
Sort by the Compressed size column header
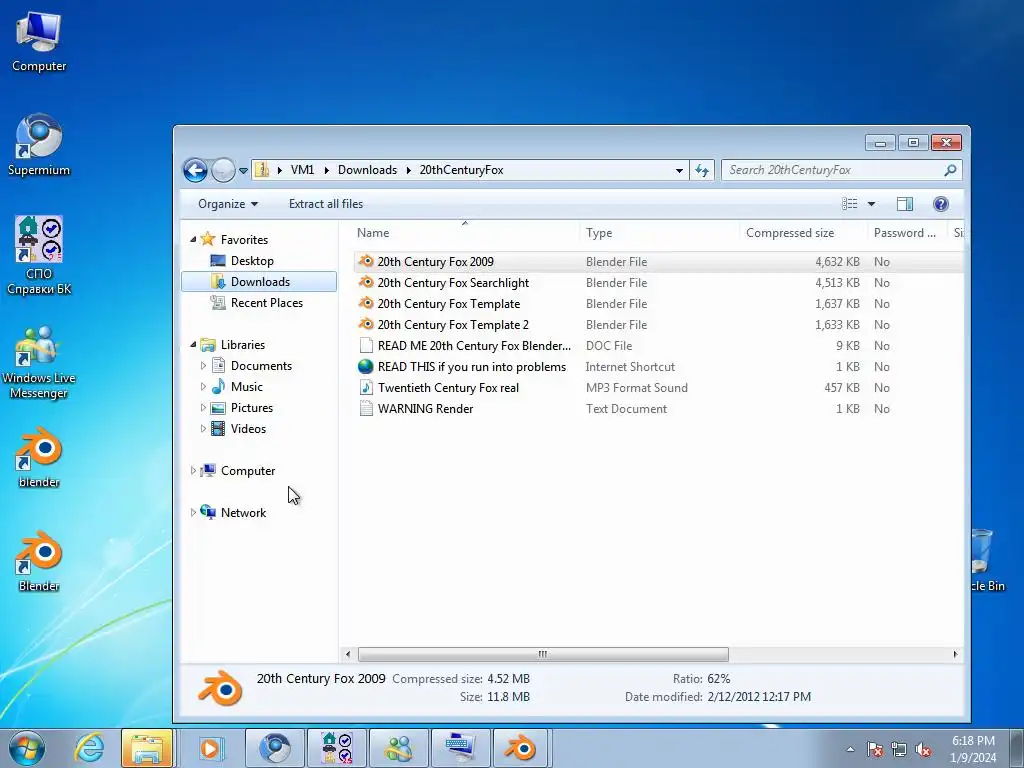pyautogui.click(x=803, y=232)
